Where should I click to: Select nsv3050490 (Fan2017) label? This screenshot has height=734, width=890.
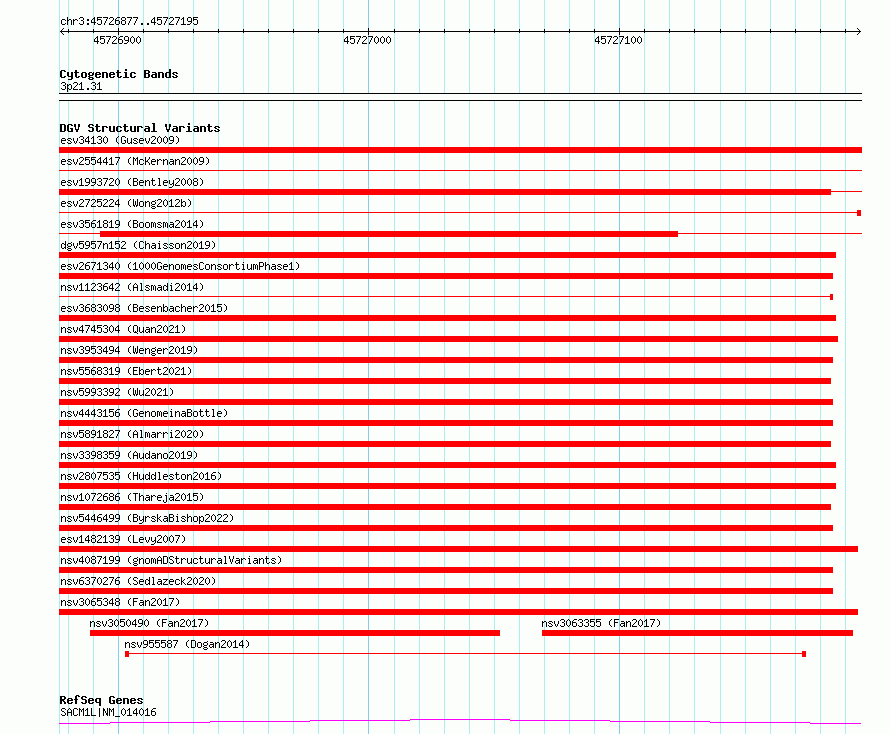[149, 623]
